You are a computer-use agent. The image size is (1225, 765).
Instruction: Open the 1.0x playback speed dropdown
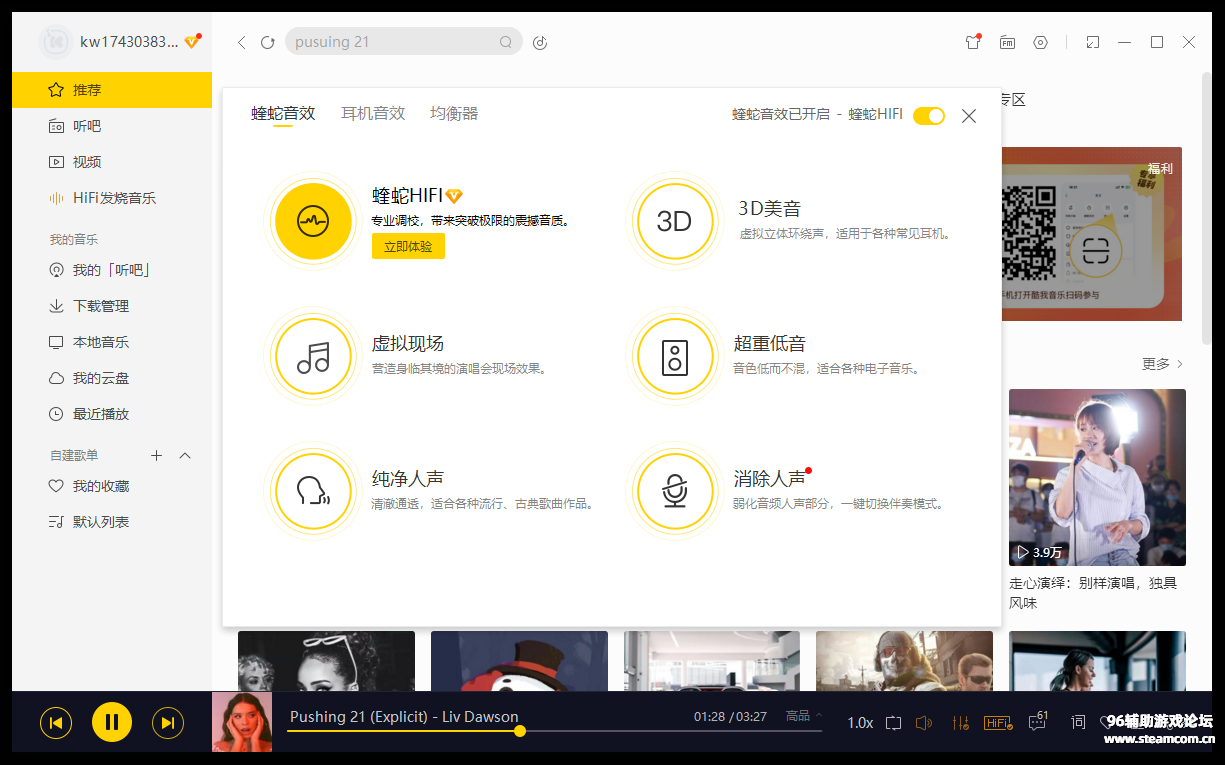pyautogui.click(x=862, y=722)
